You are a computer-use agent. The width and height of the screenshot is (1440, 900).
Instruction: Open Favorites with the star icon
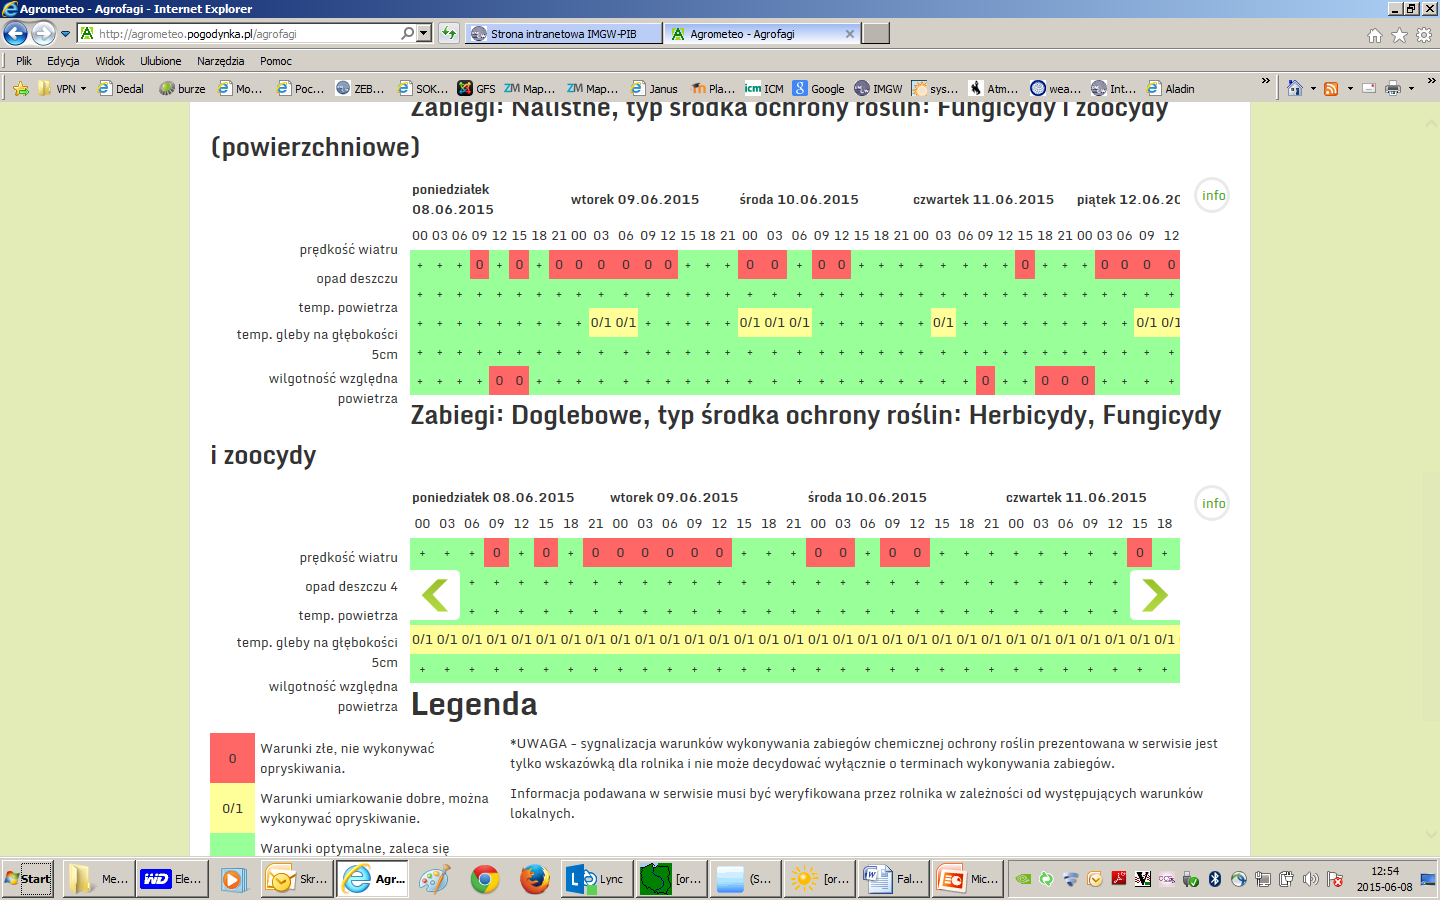tap(1399, 35)
